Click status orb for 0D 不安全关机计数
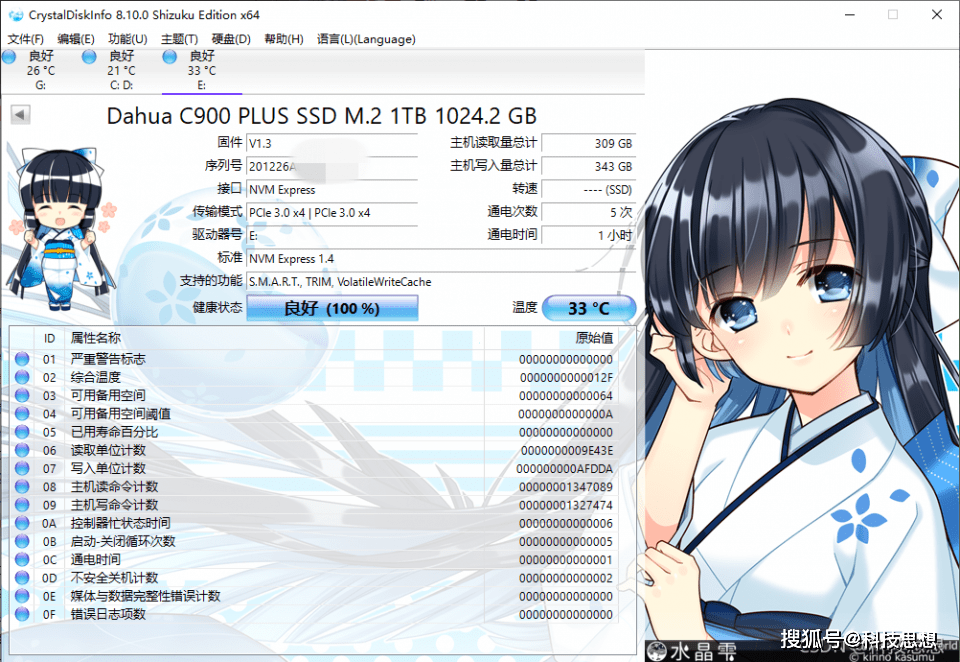The width and height of the screenshot is (960, 662). (x=22, y=577)
